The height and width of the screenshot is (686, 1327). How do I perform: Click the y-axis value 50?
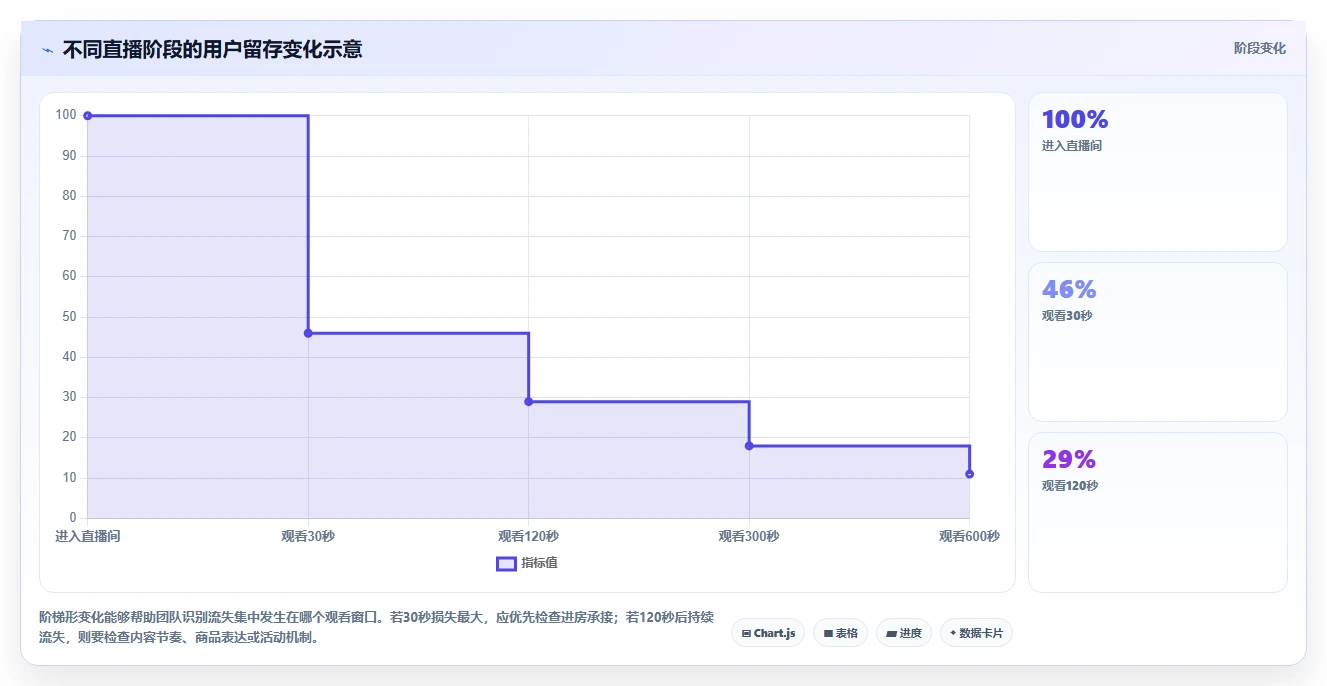point(69,317)
